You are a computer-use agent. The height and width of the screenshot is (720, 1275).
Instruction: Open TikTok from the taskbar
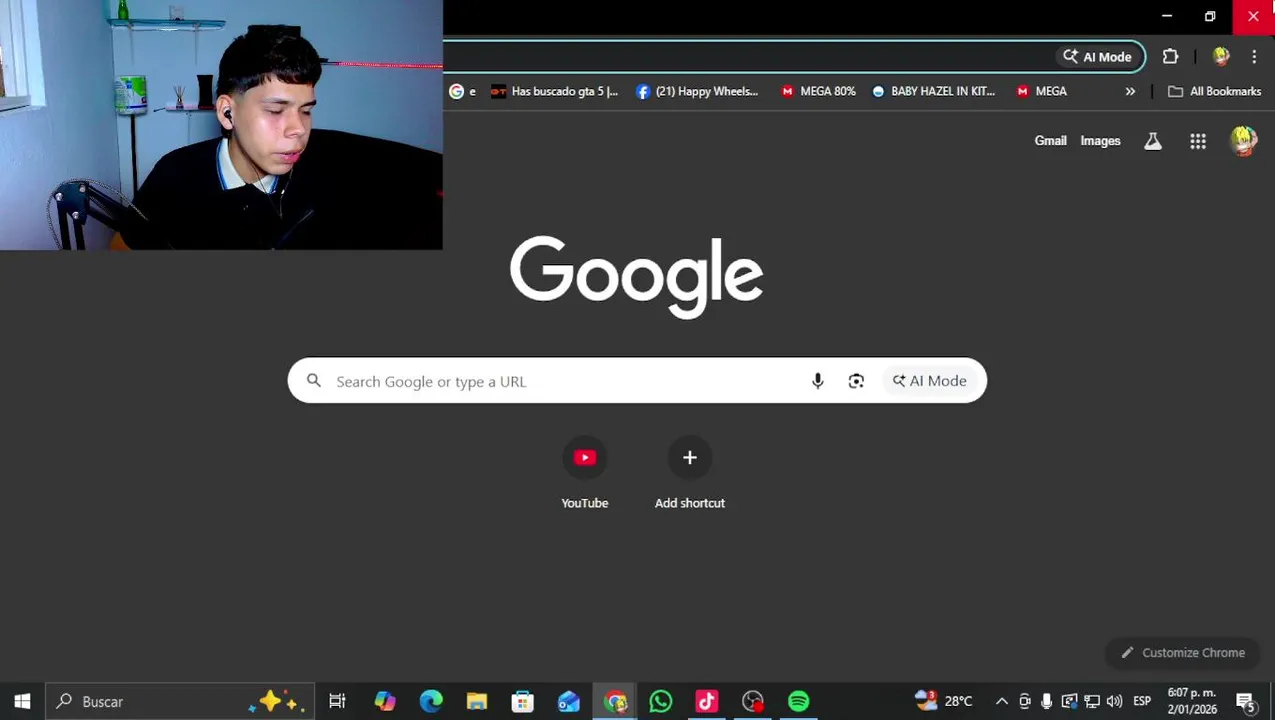click(x=707, y=702)
